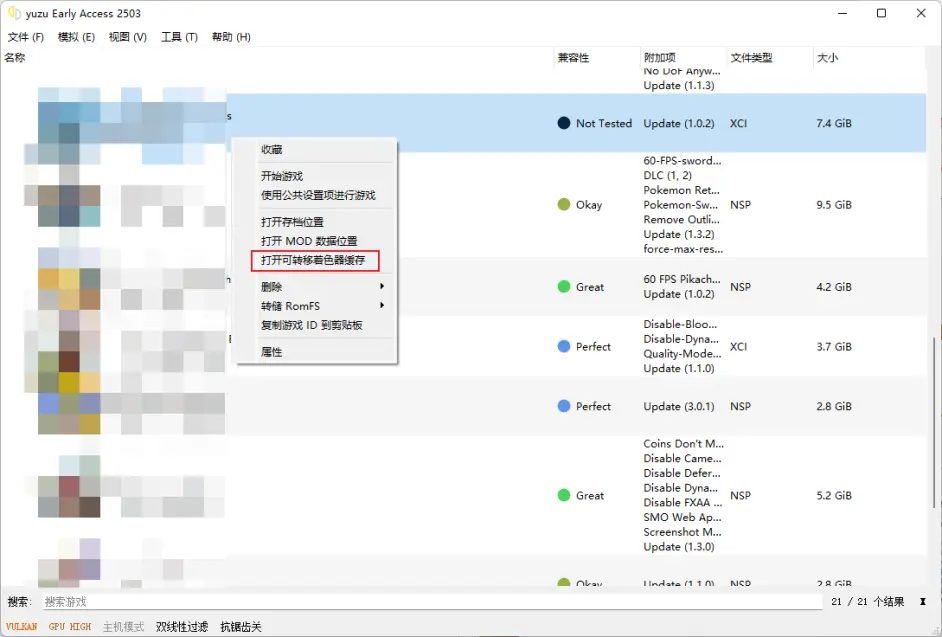Click the 9.5 GiB size cell
Viewport: 942px width, 637px height.
point(834,204)
